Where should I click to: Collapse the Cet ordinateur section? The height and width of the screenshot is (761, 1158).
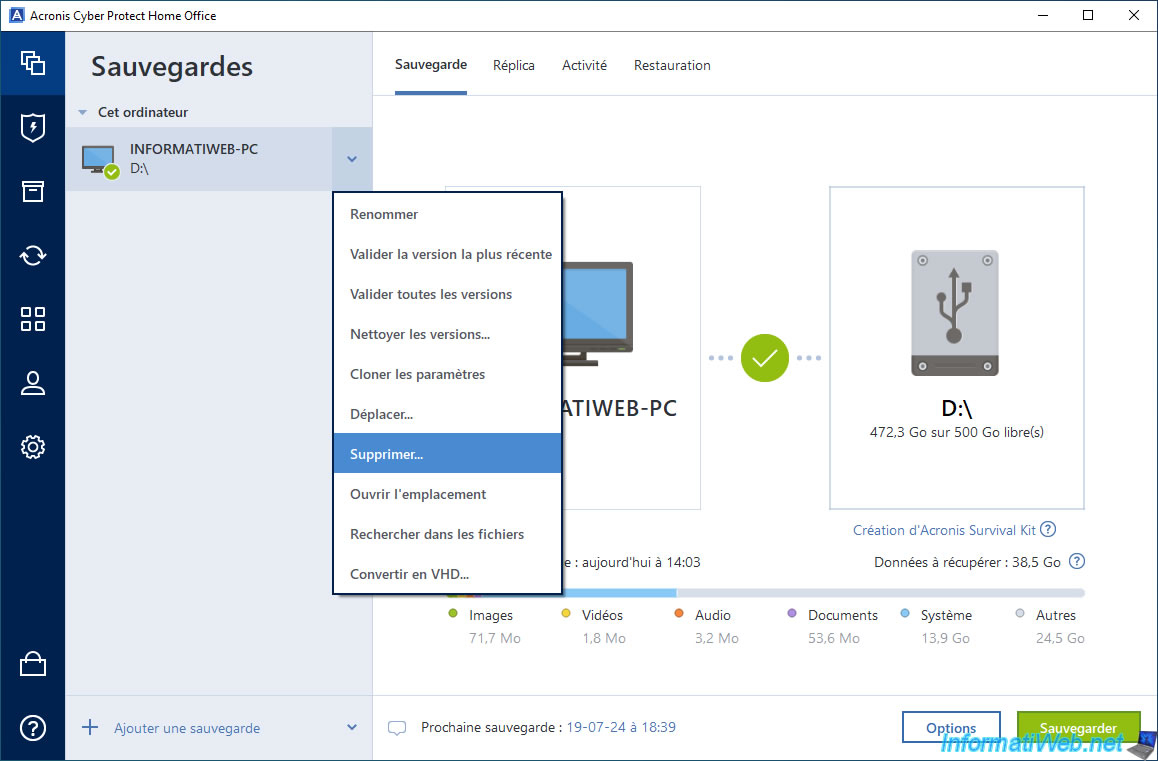(83, 112)
